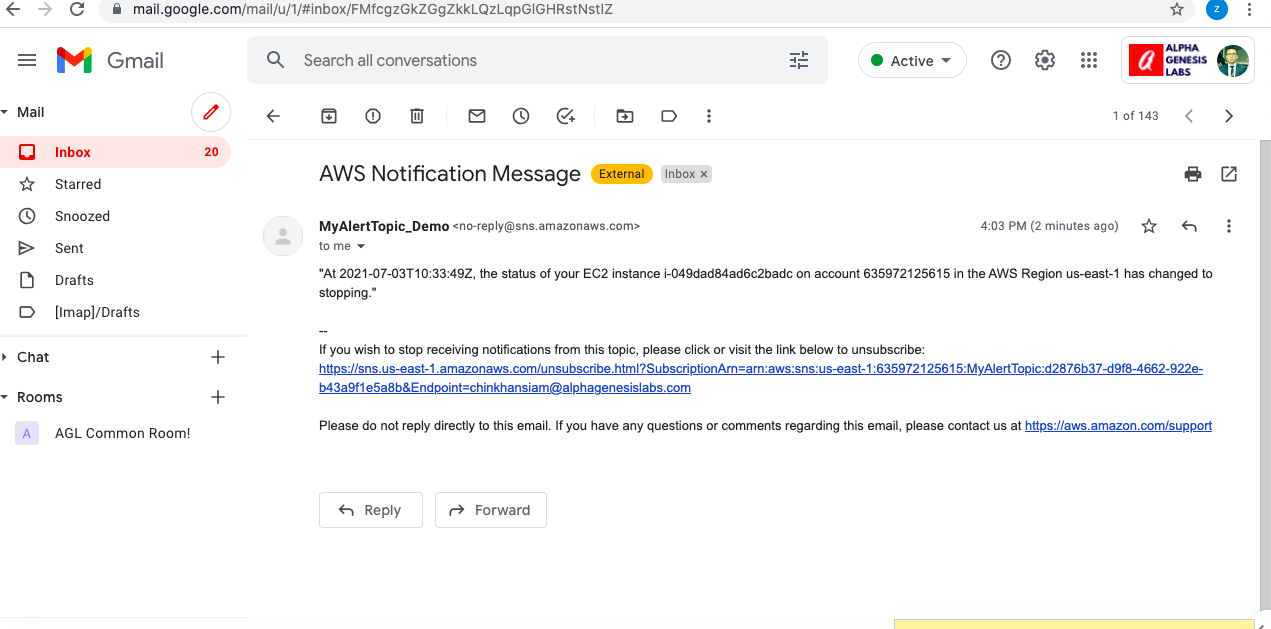Click the subject 'AWS Notification Message'
Image resolution: width=1271 pixels, height=629 pixels.
[x=450, y=174]
